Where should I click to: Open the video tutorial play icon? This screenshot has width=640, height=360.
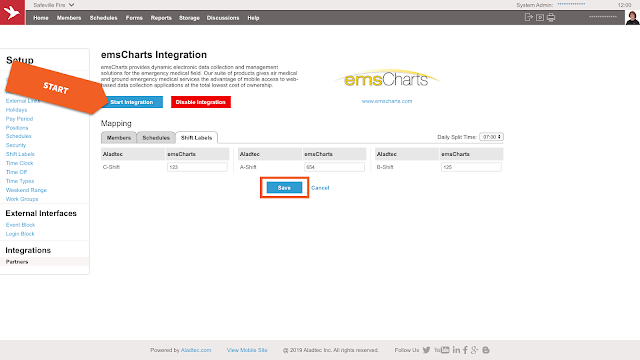(x=540, y=18)
